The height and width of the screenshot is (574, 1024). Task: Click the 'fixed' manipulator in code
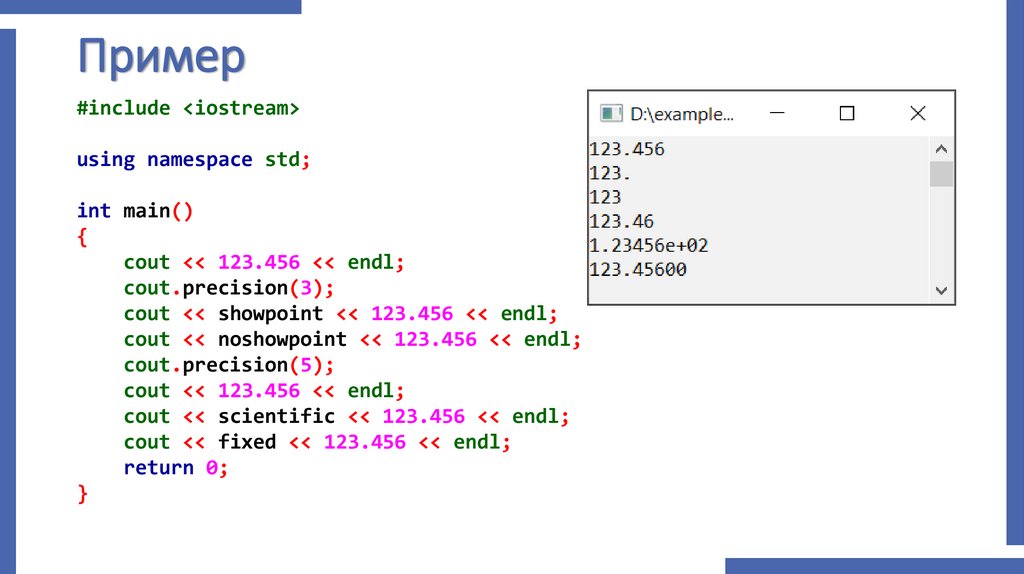247,442
